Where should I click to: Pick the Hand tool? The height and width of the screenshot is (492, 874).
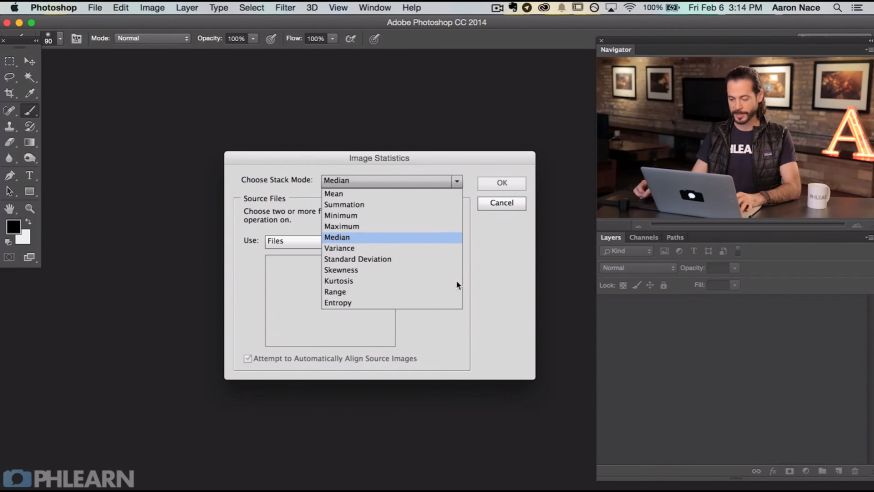point(10,209)
